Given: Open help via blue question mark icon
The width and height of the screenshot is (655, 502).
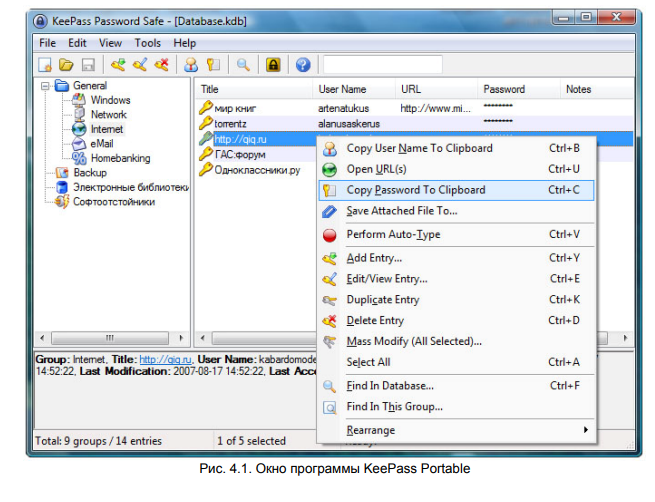Looking at the screenshot, I should (x=302, y=65).
